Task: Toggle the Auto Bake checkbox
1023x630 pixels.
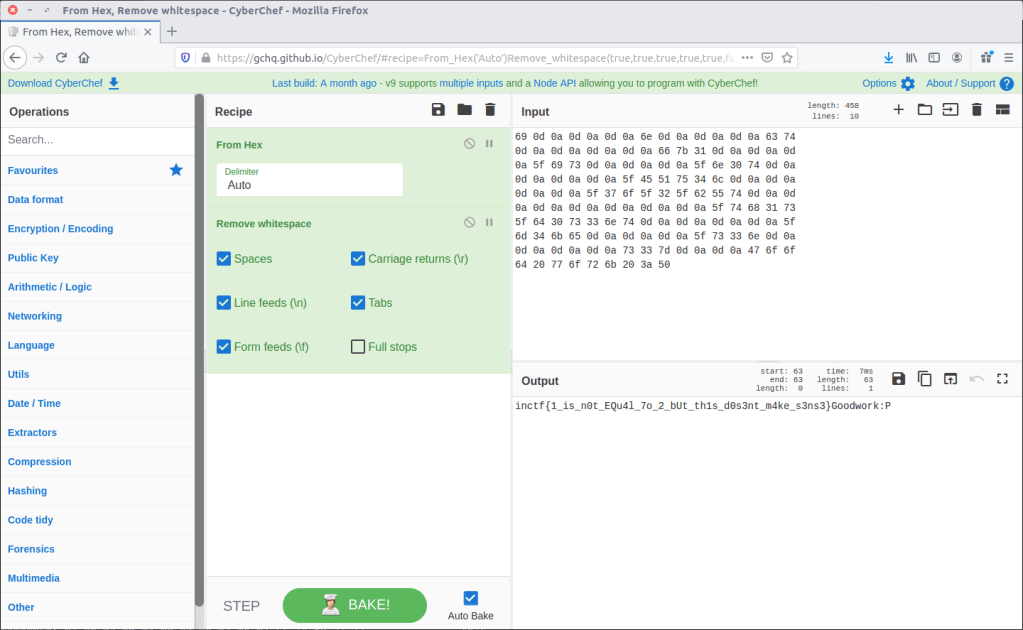Action: click(x=470, y=598)
